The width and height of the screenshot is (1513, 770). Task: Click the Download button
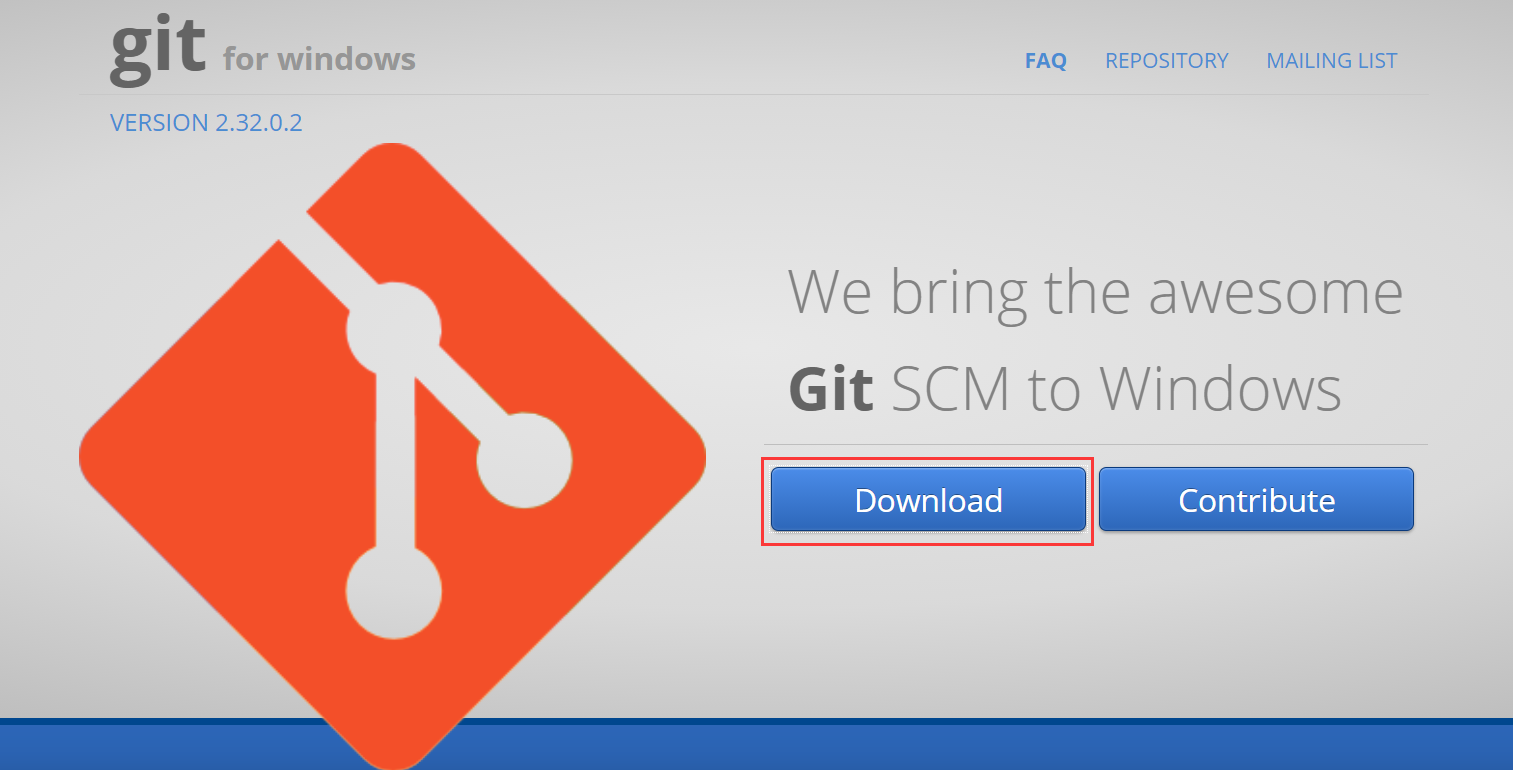[x=928, y=500]
